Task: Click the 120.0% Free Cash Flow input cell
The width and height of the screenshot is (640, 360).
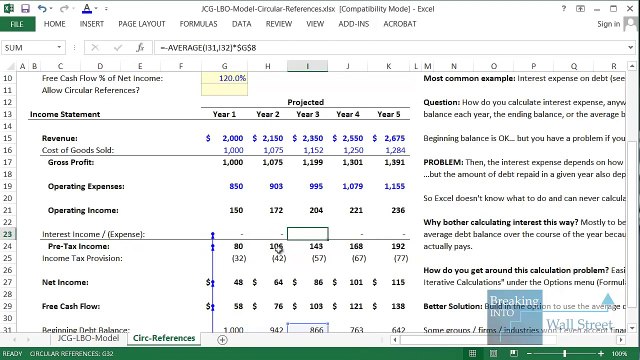Action: [224, 78]
